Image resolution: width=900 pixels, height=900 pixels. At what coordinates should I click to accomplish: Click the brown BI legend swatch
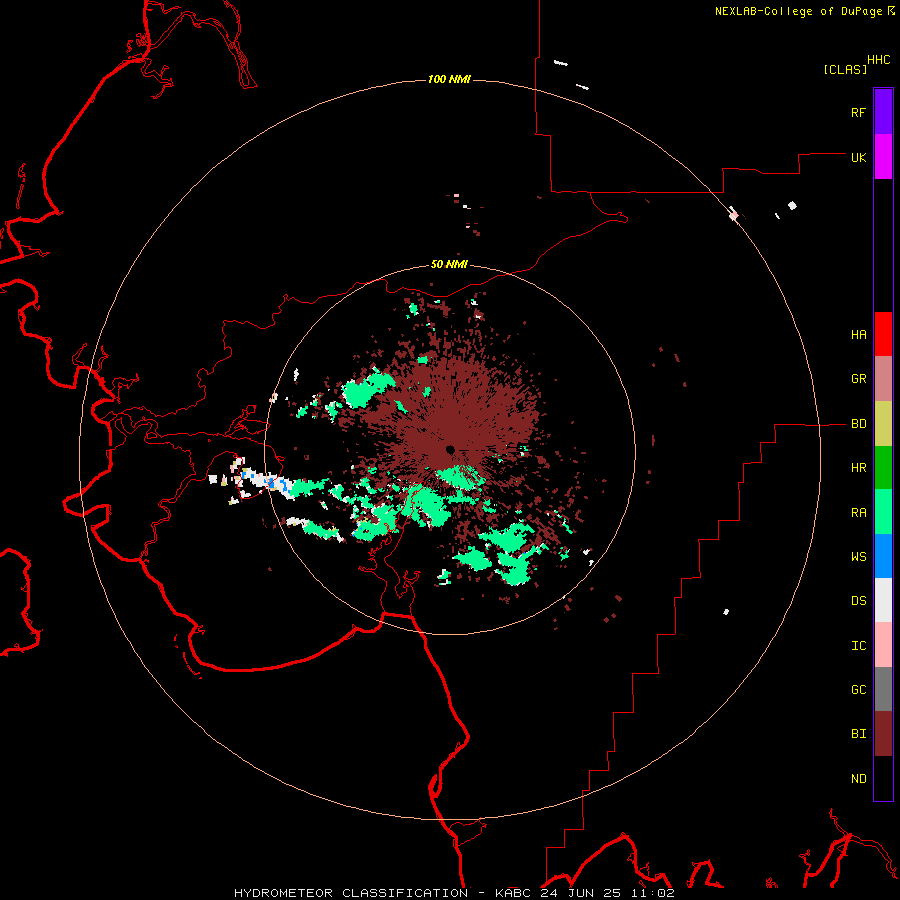[883, 734]
